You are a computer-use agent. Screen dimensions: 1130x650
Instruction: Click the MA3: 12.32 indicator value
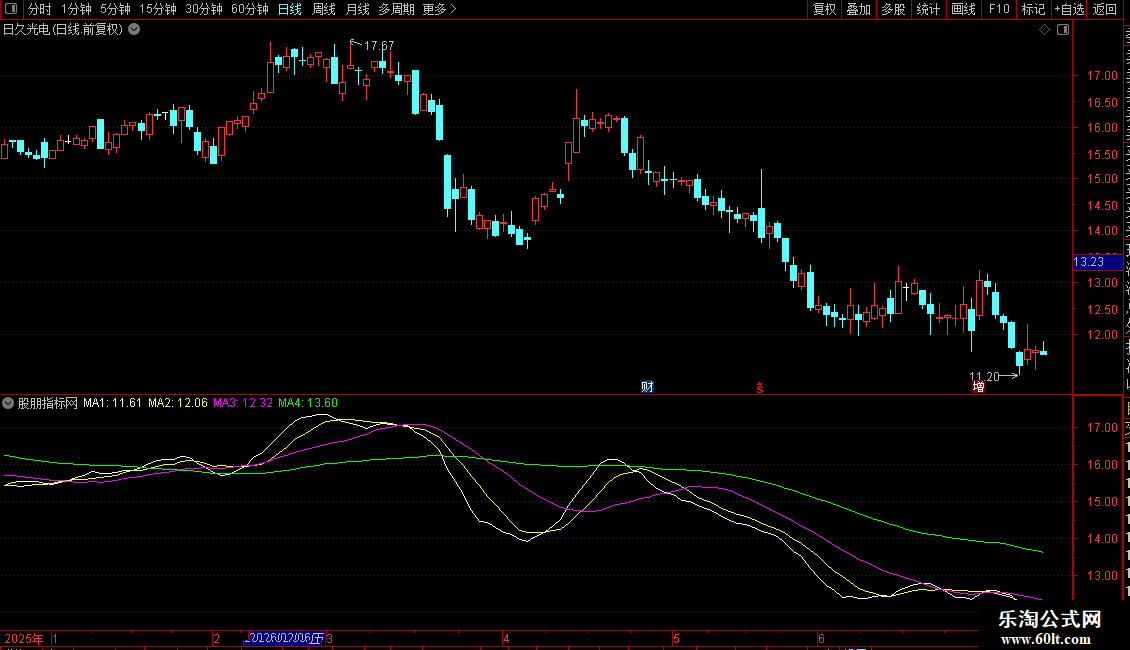[x=243, y=403]
